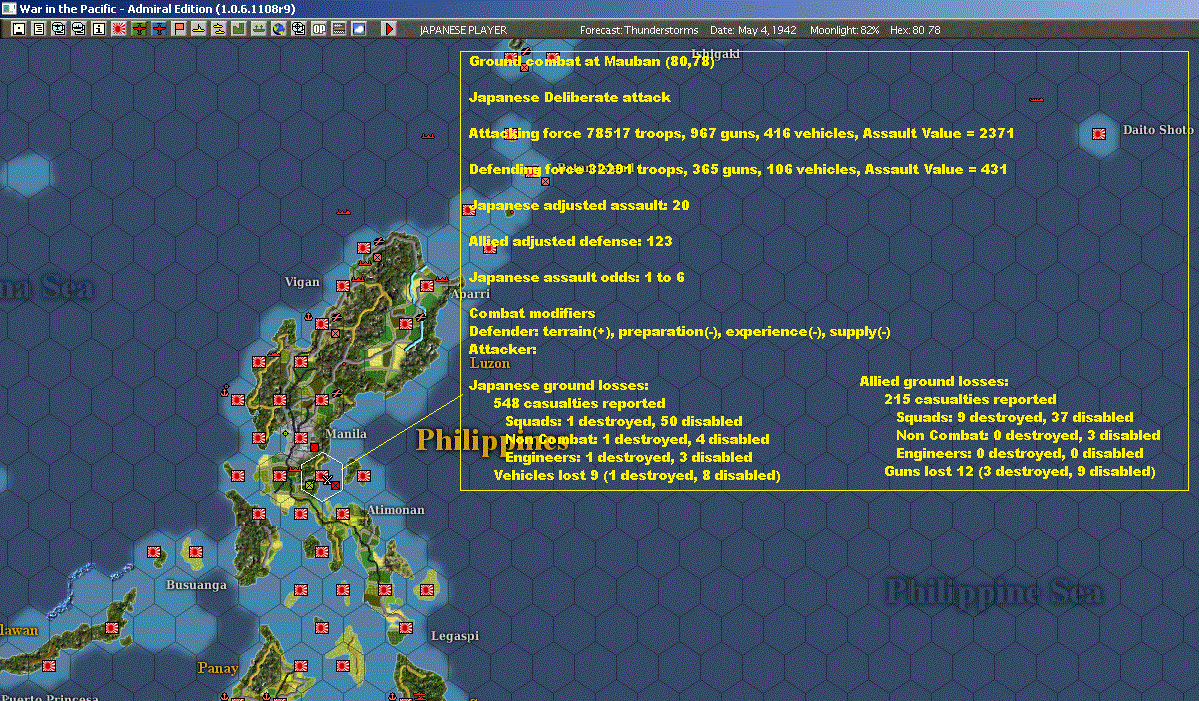
Task: Click the Japanese rising sun flag icon
Action: tap(119, 29)
